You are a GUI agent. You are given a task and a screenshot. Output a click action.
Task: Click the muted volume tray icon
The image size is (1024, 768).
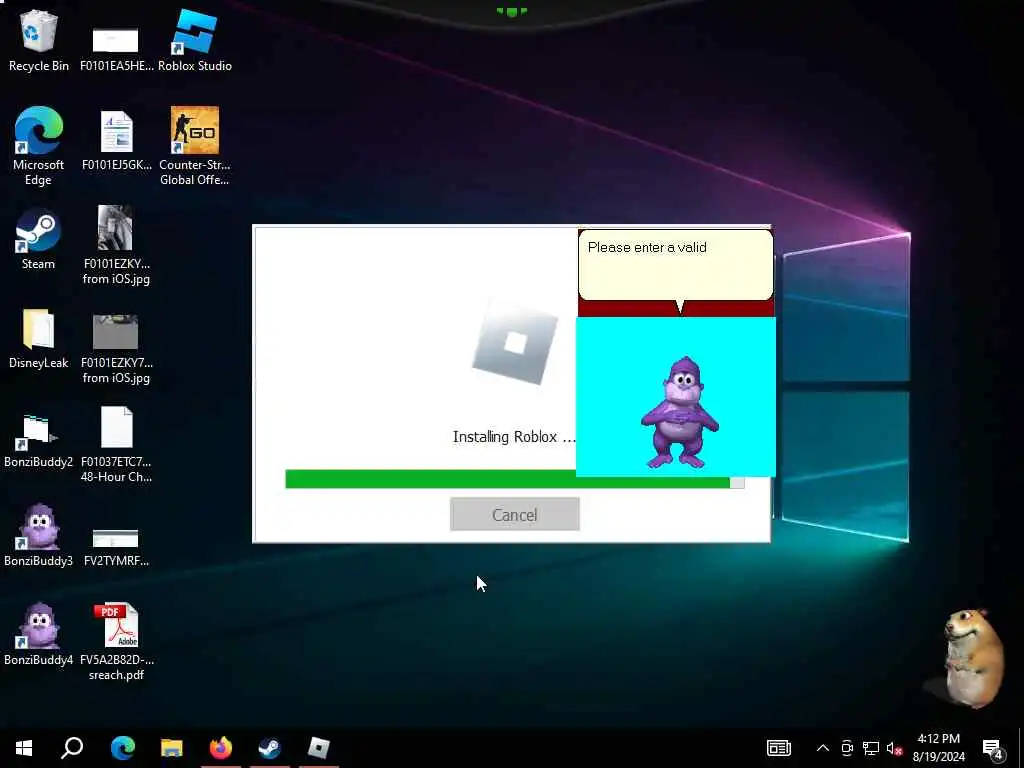coord(894,748)
